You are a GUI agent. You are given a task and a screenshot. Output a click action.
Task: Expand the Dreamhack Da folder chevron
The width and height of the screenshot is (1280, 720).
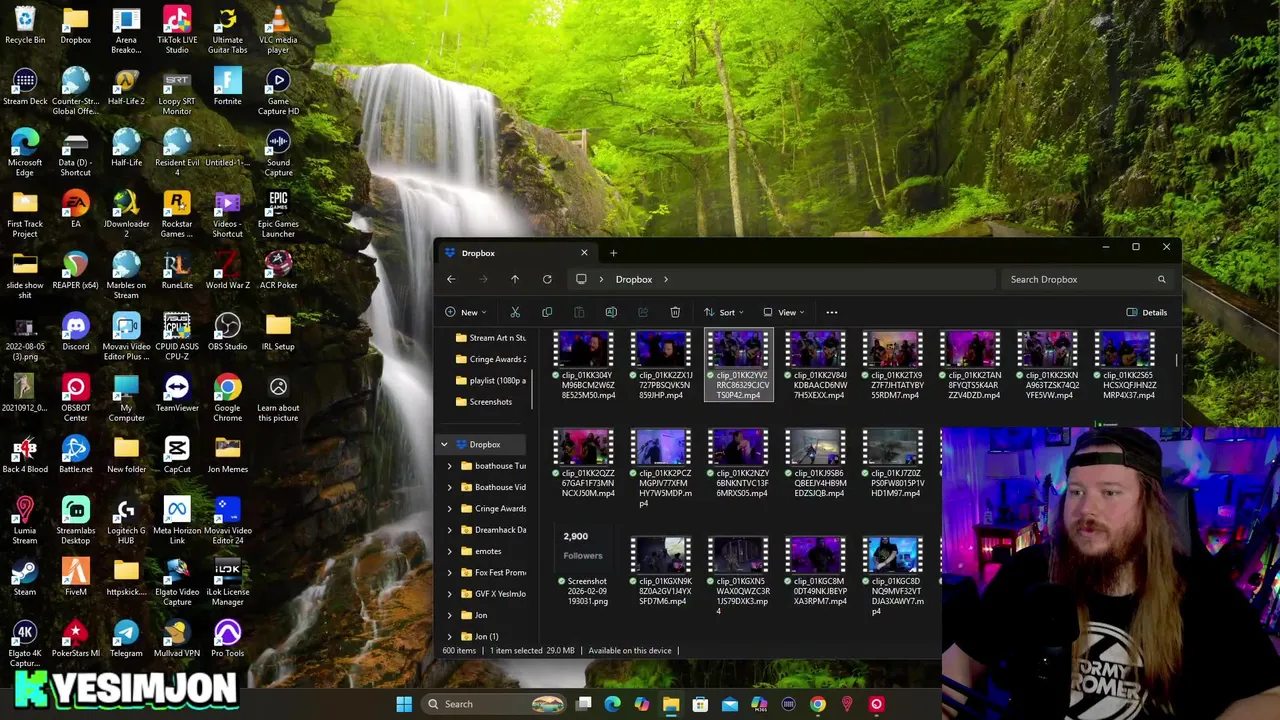click(x=449, y=530)
